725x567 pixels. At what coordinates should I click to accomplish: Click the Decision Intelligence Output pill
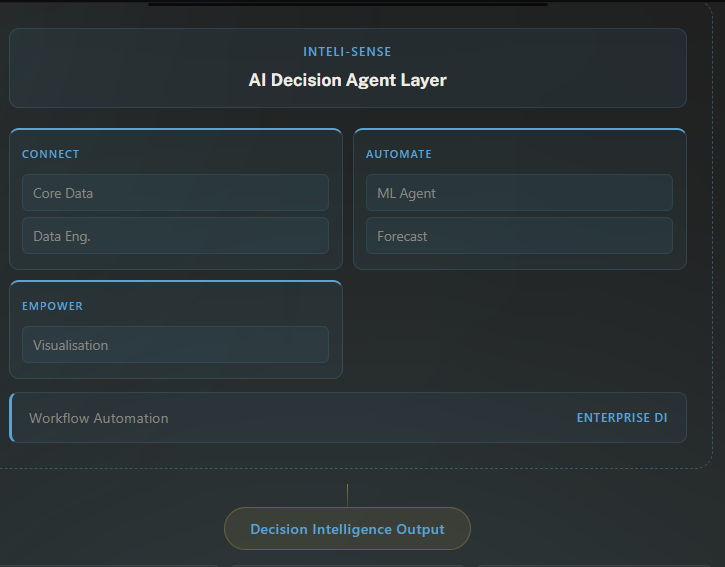[x=347, y=529]
